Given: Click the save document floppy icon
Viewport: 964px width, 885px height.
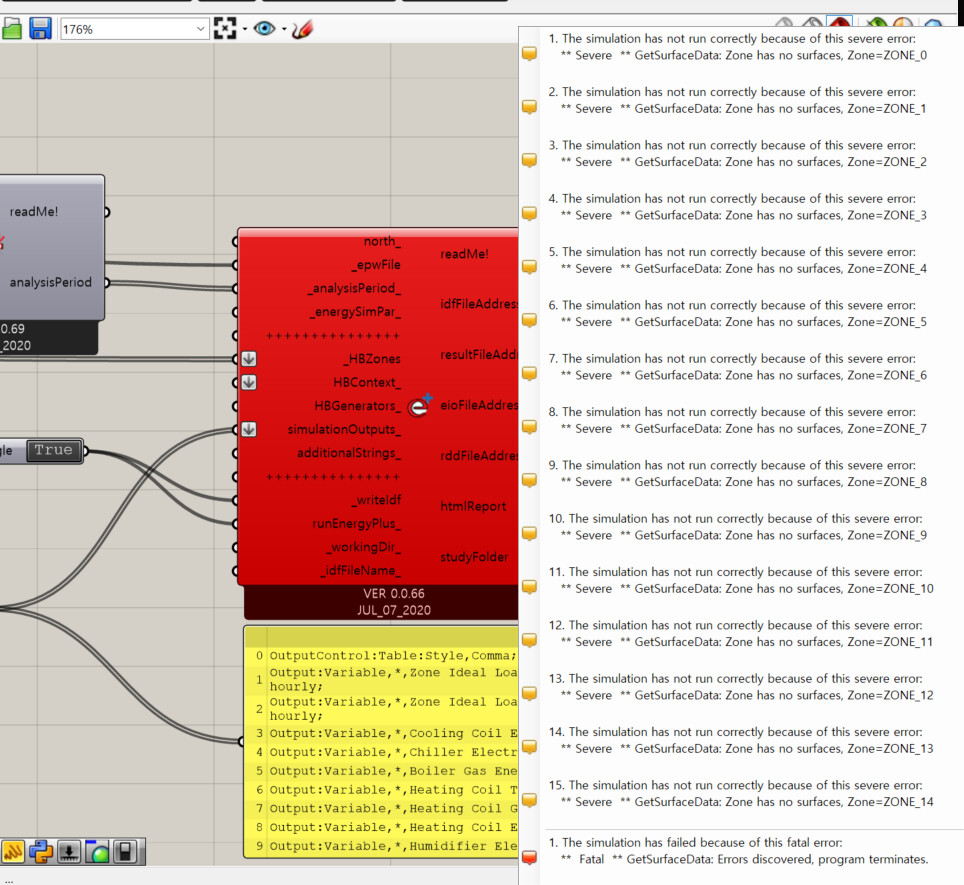Looking at the screenshot, I should click(x=40, y=29).
